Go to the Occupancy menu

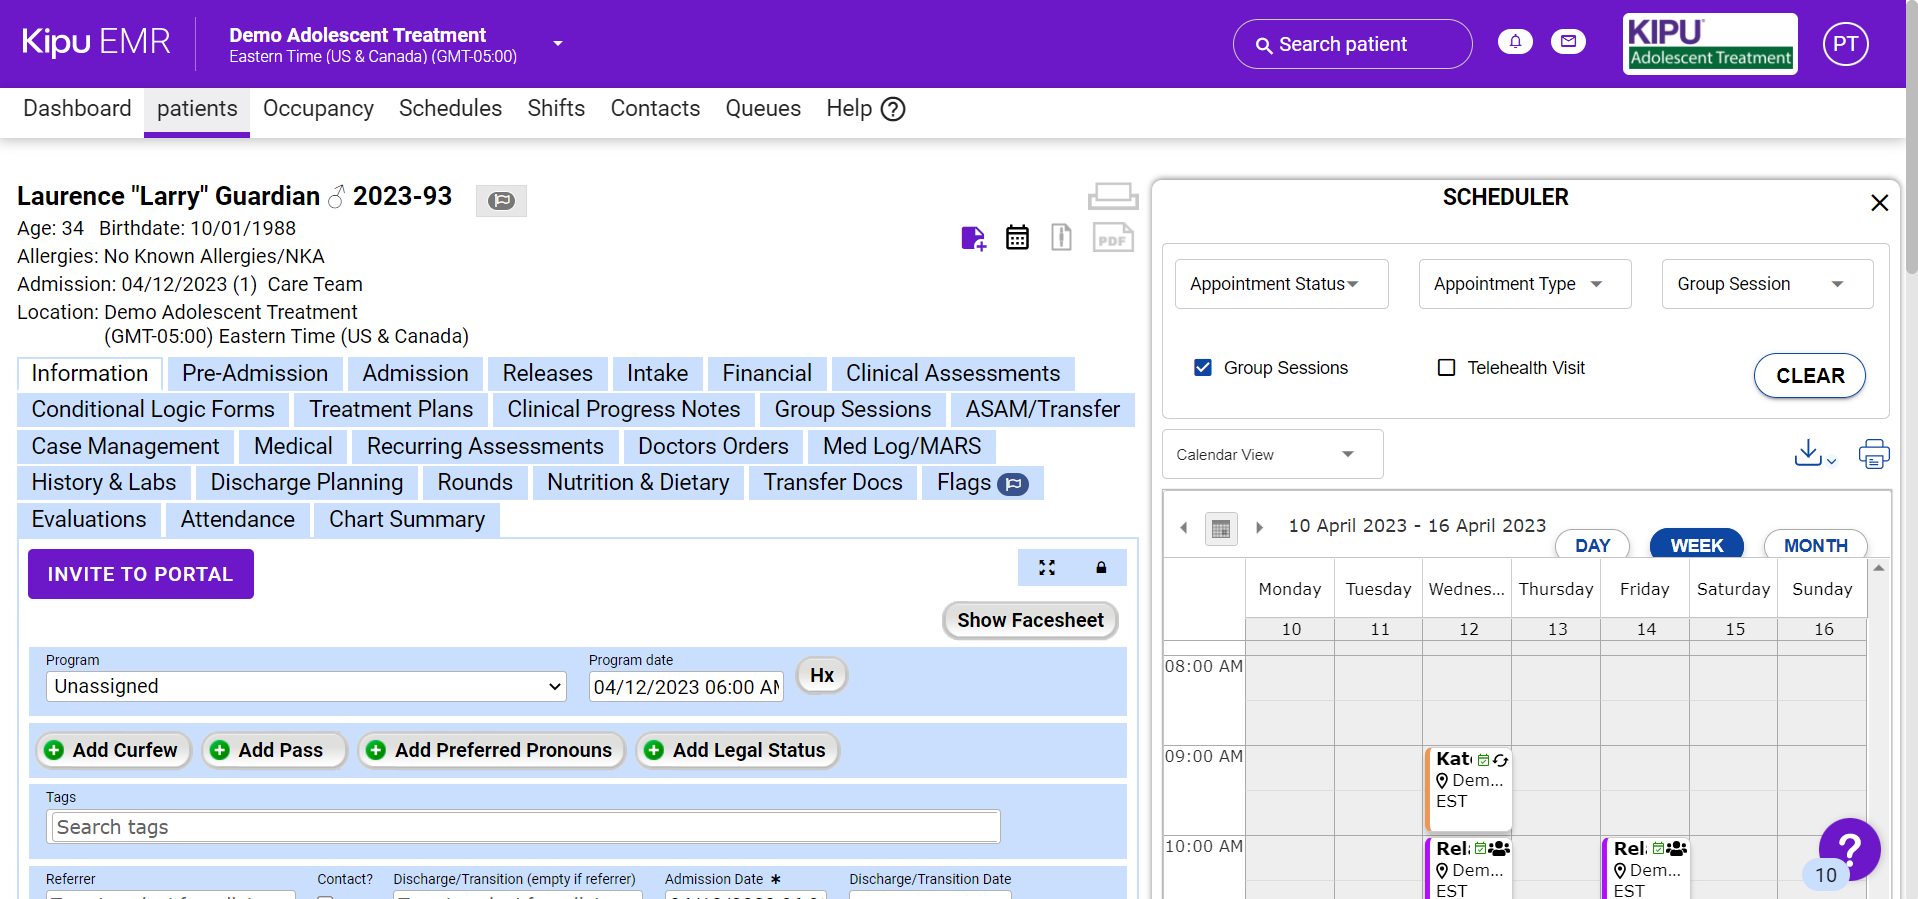click(x=318, y=109)
